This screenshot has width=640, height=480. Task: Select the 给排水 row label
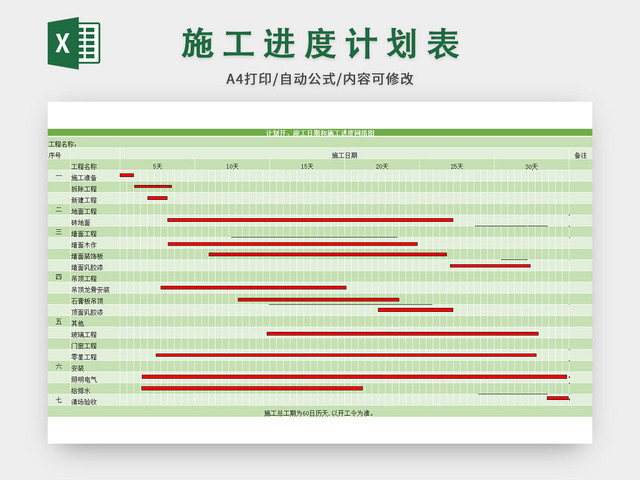coord(81,391)
